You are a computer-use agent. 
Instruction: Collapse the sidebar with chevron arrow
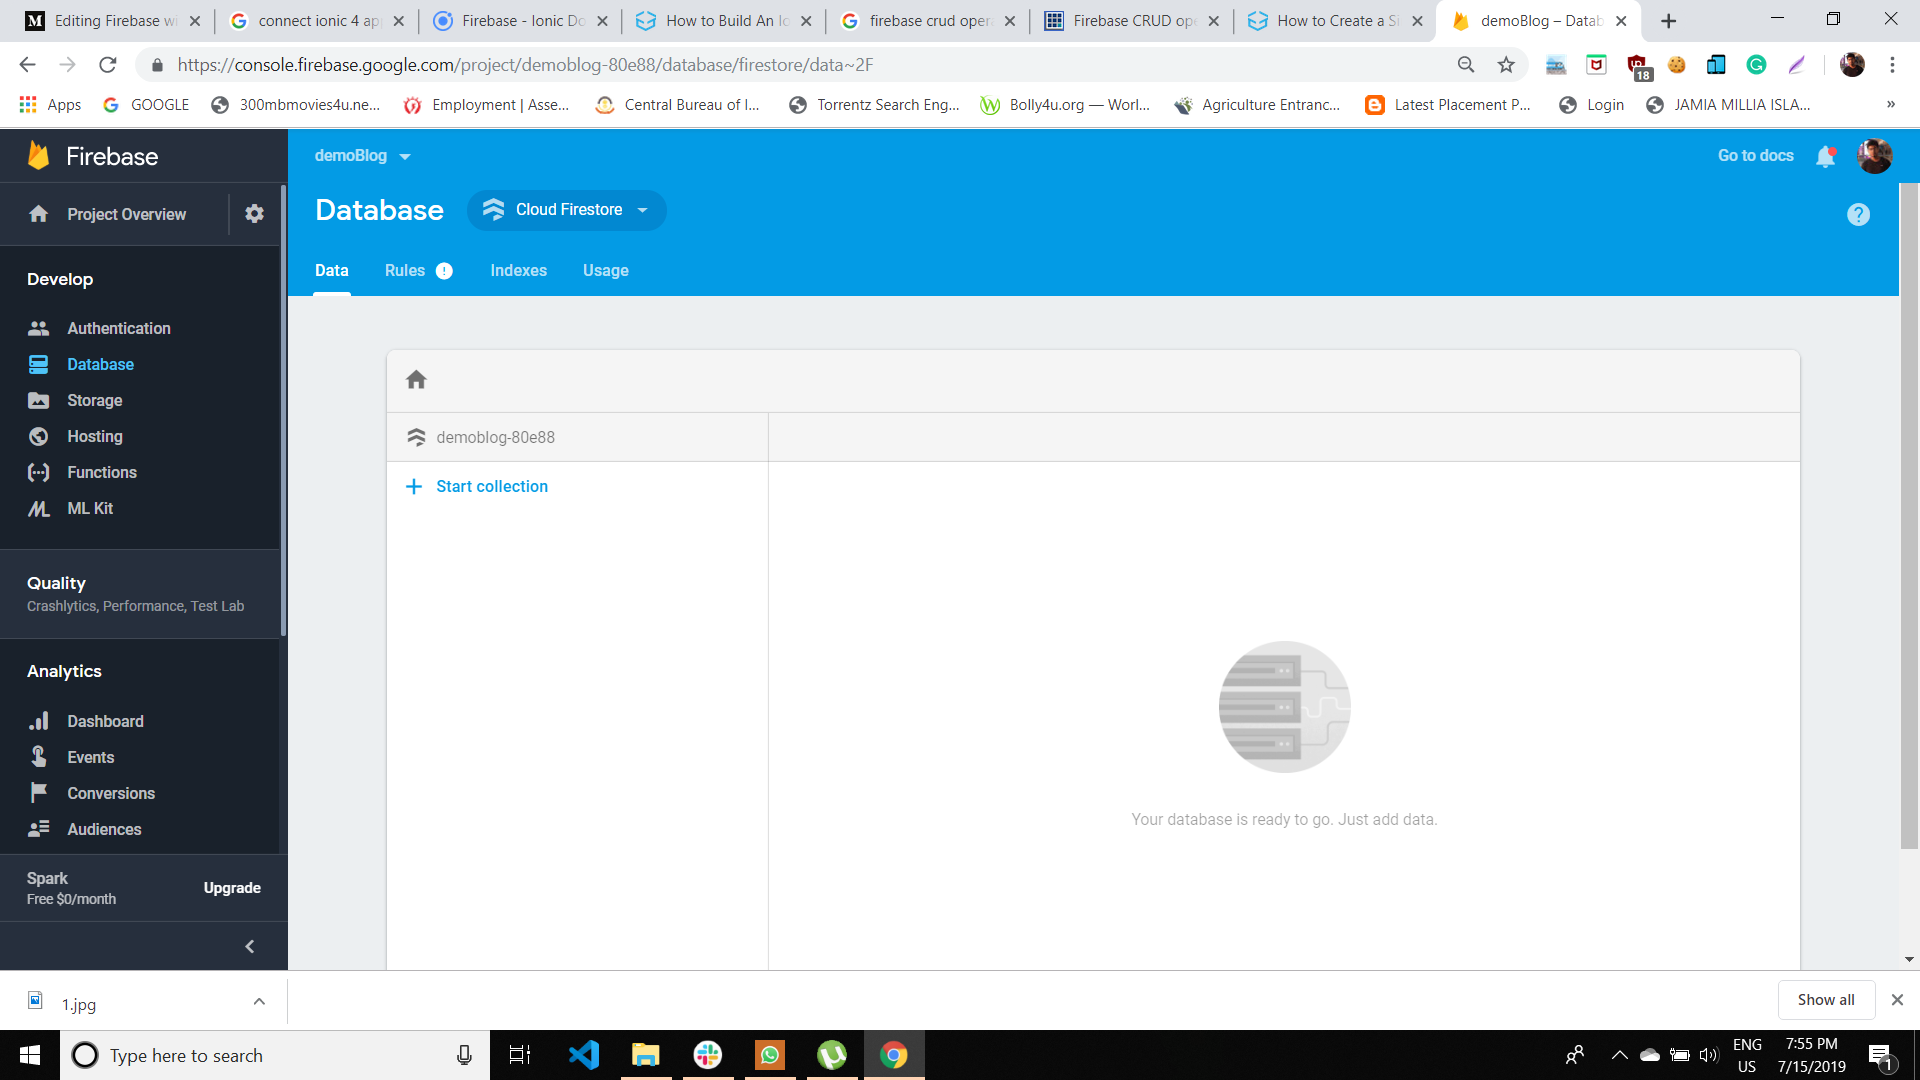click(x=250, y=946)
